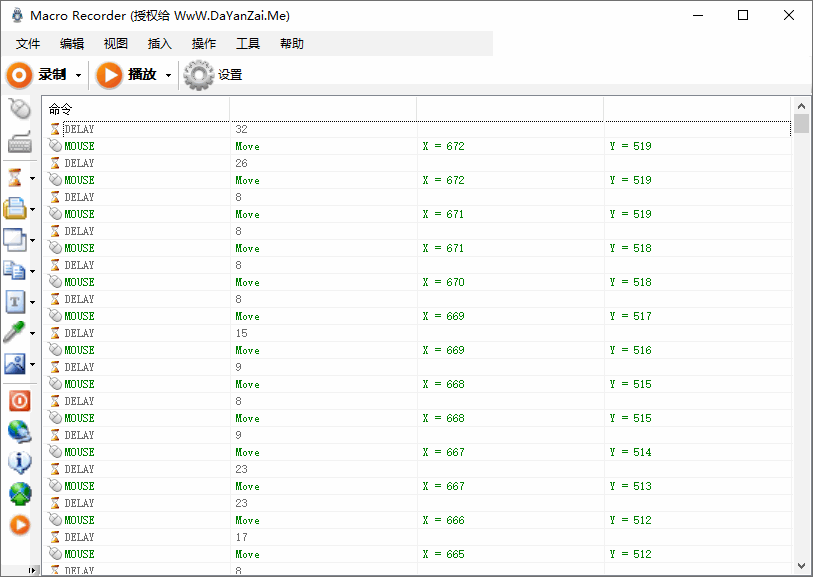
Task: Open the 视图 menu
Action: click(116, 44)
